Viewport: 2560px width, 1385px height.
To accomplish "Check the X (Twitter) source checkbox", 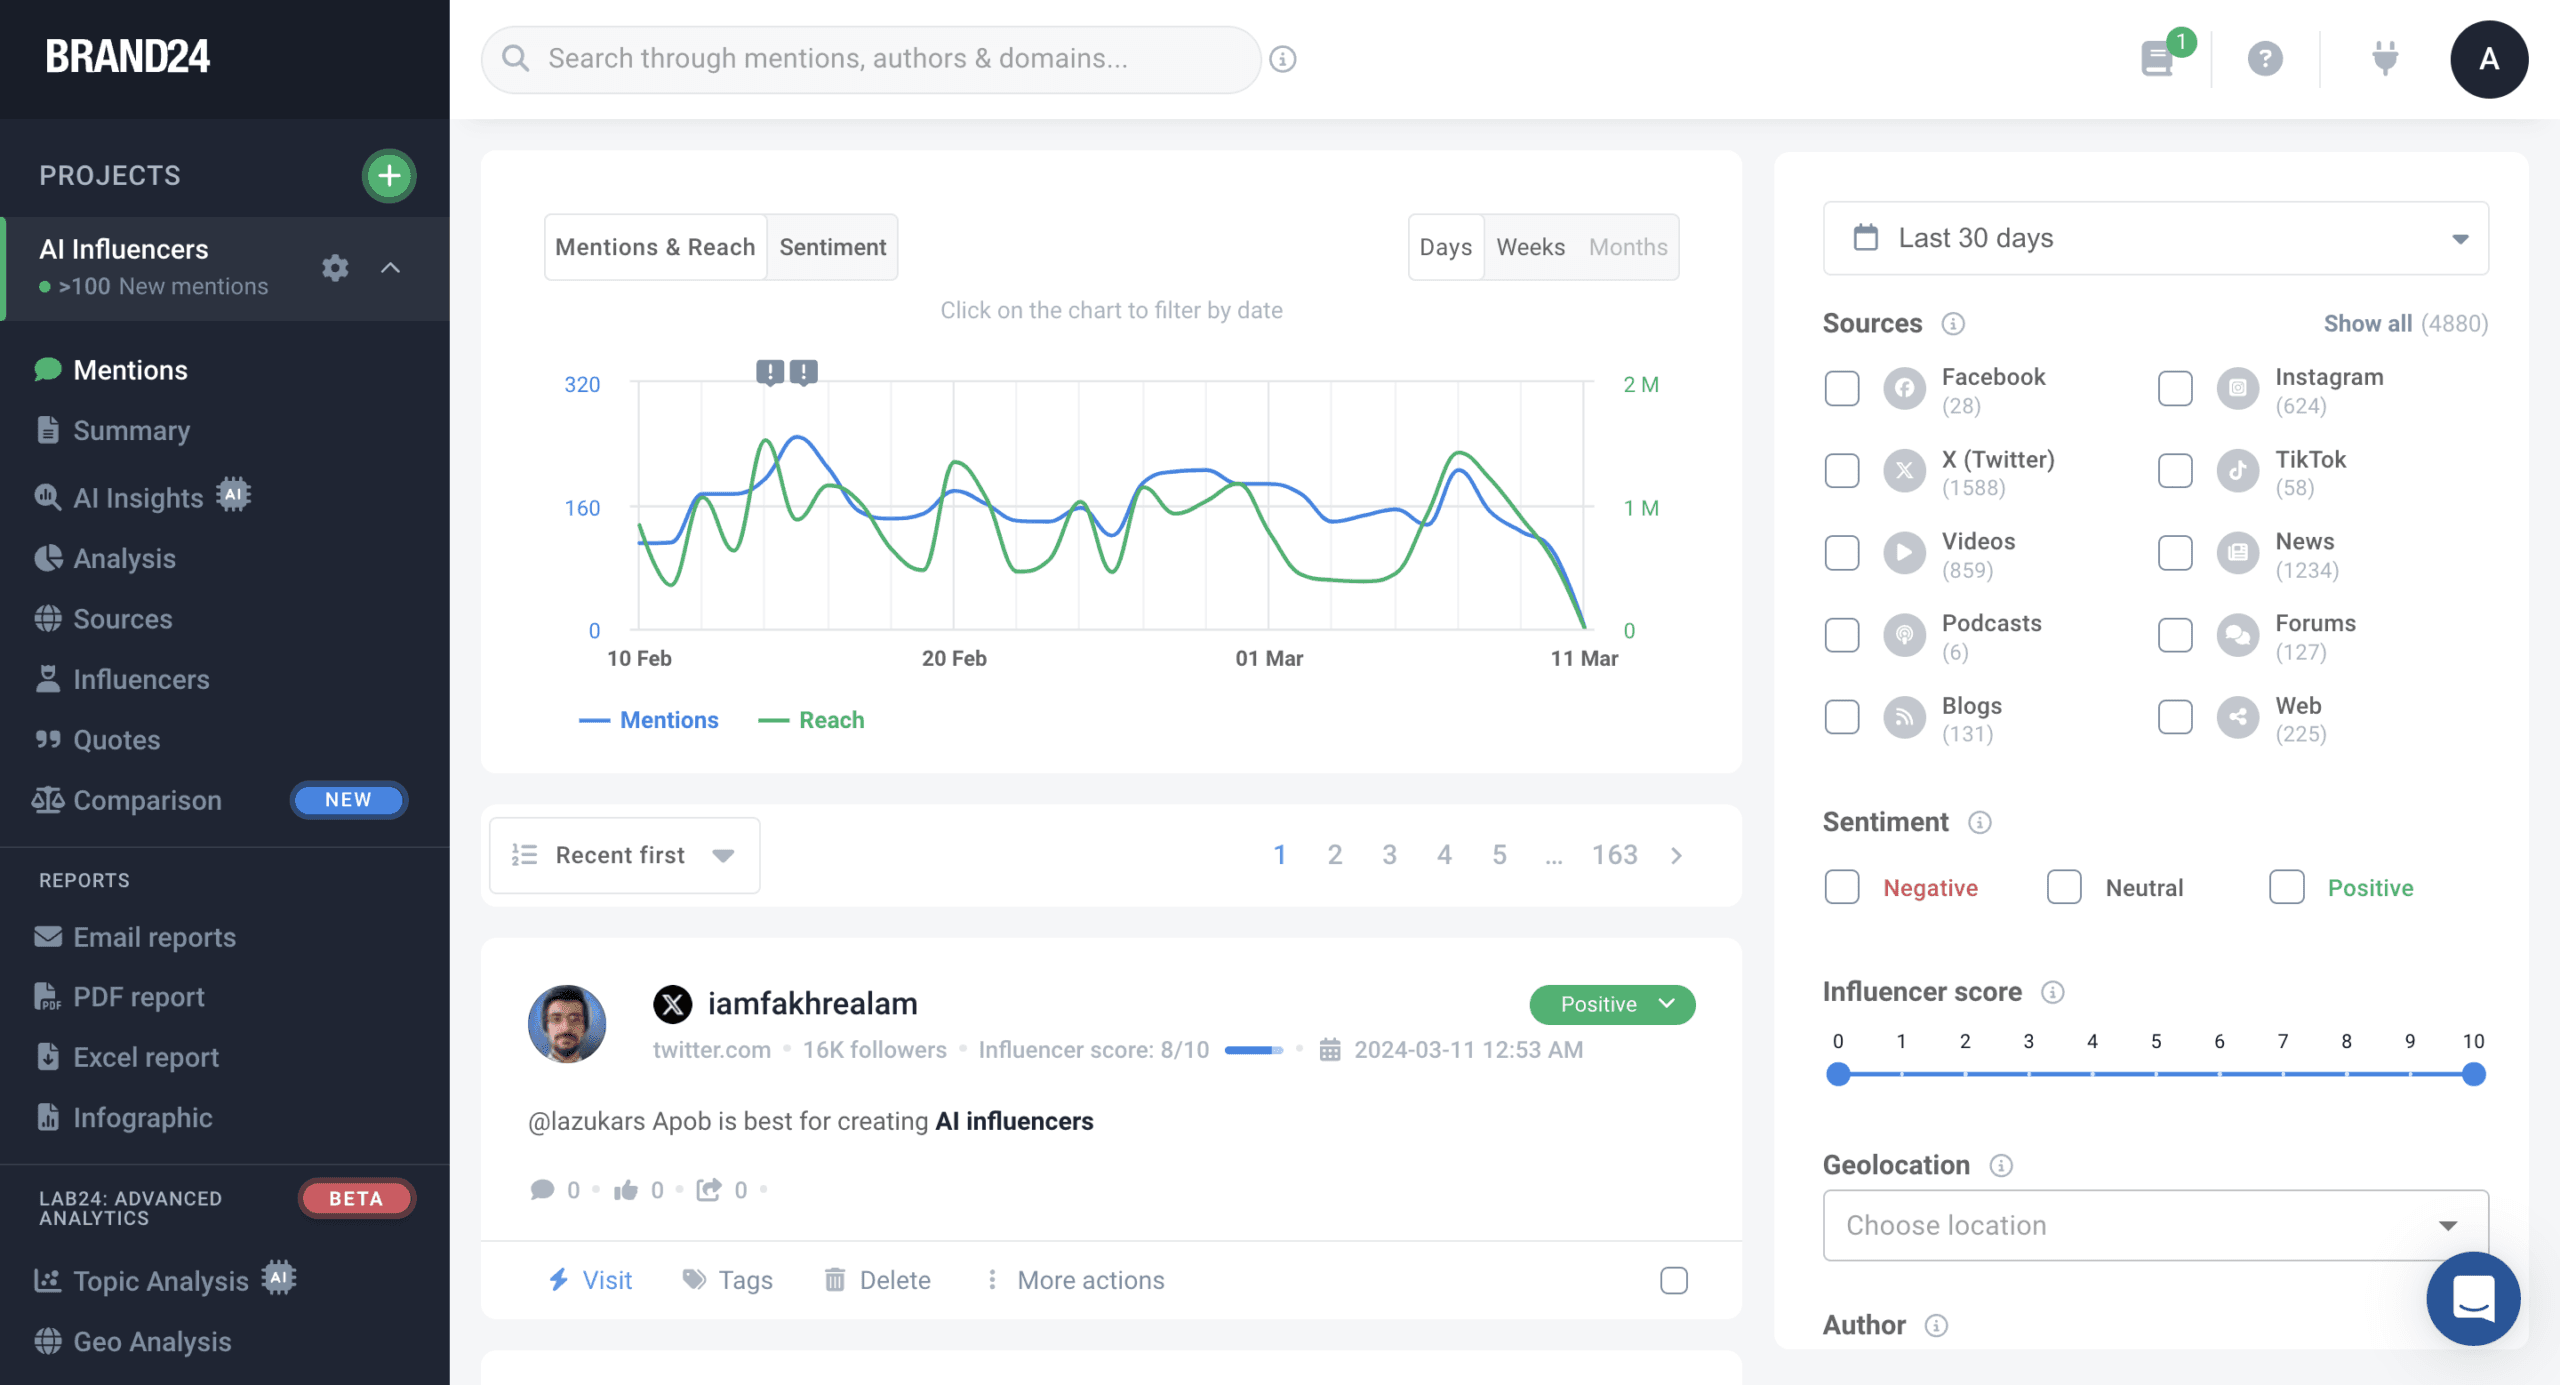I will tap(1842, 471).
